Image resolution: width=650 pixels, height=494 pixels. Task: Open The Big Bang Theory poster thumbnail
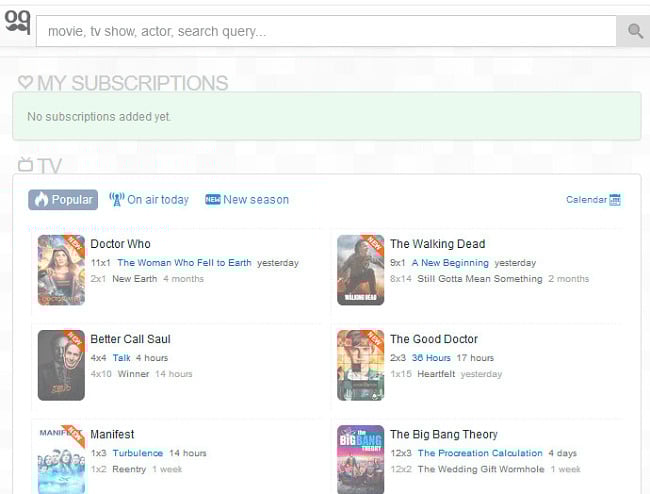click(361, 459)
